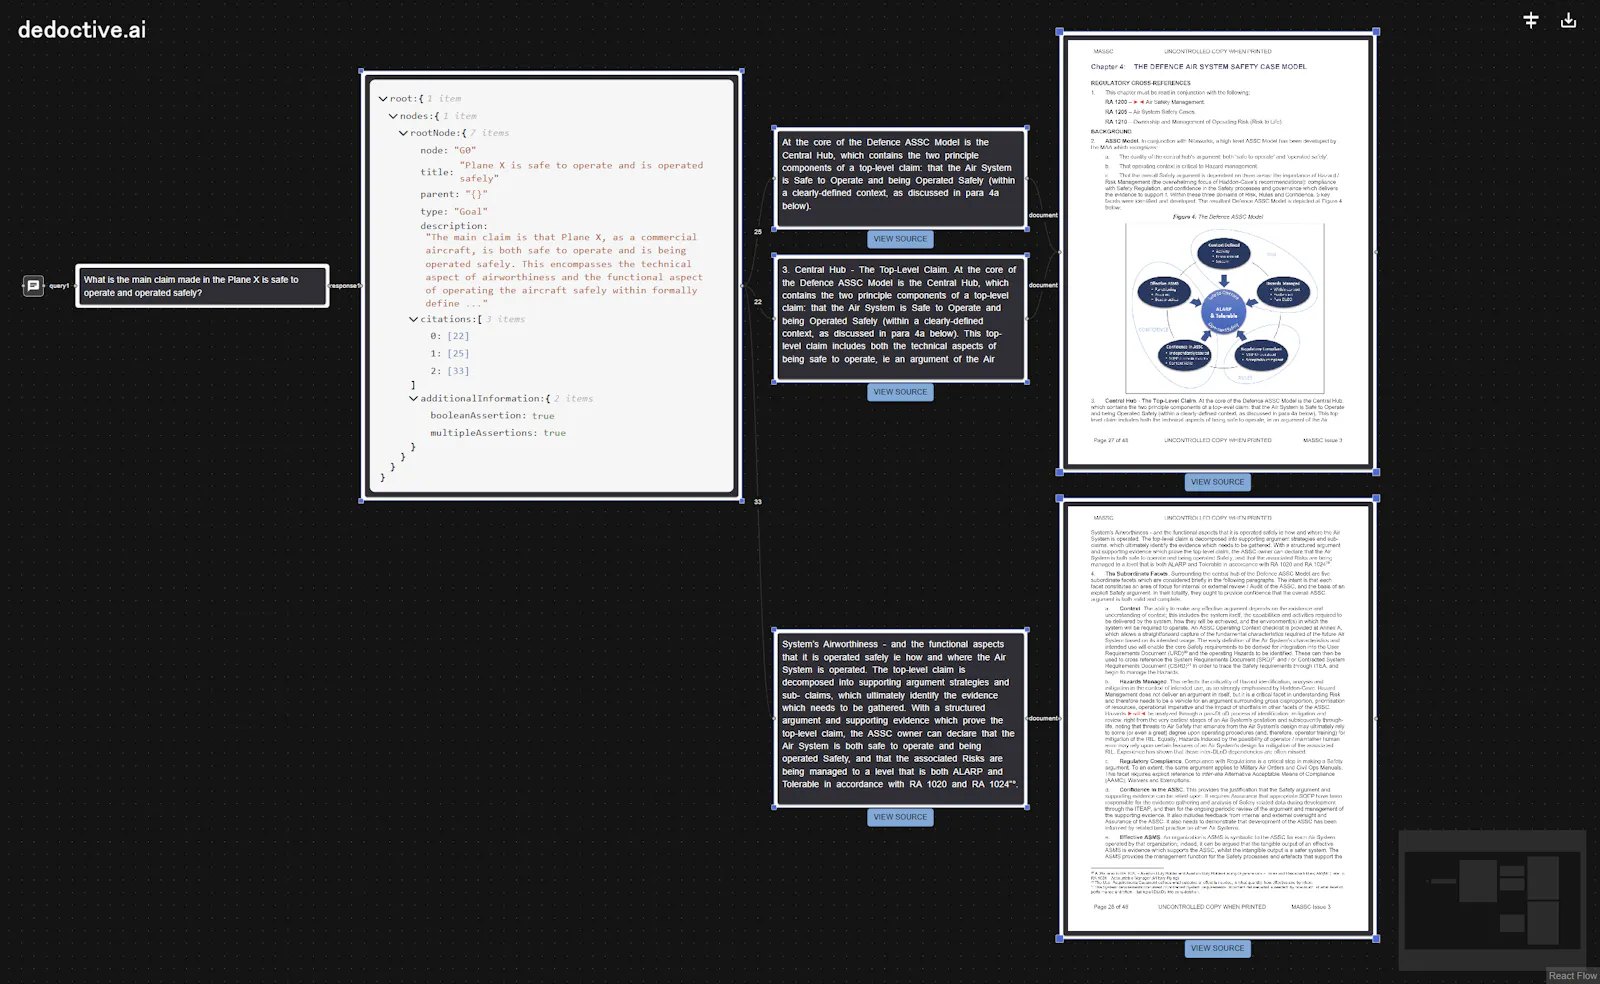Click the 'response1' handle label

click(x=345, y=286)
